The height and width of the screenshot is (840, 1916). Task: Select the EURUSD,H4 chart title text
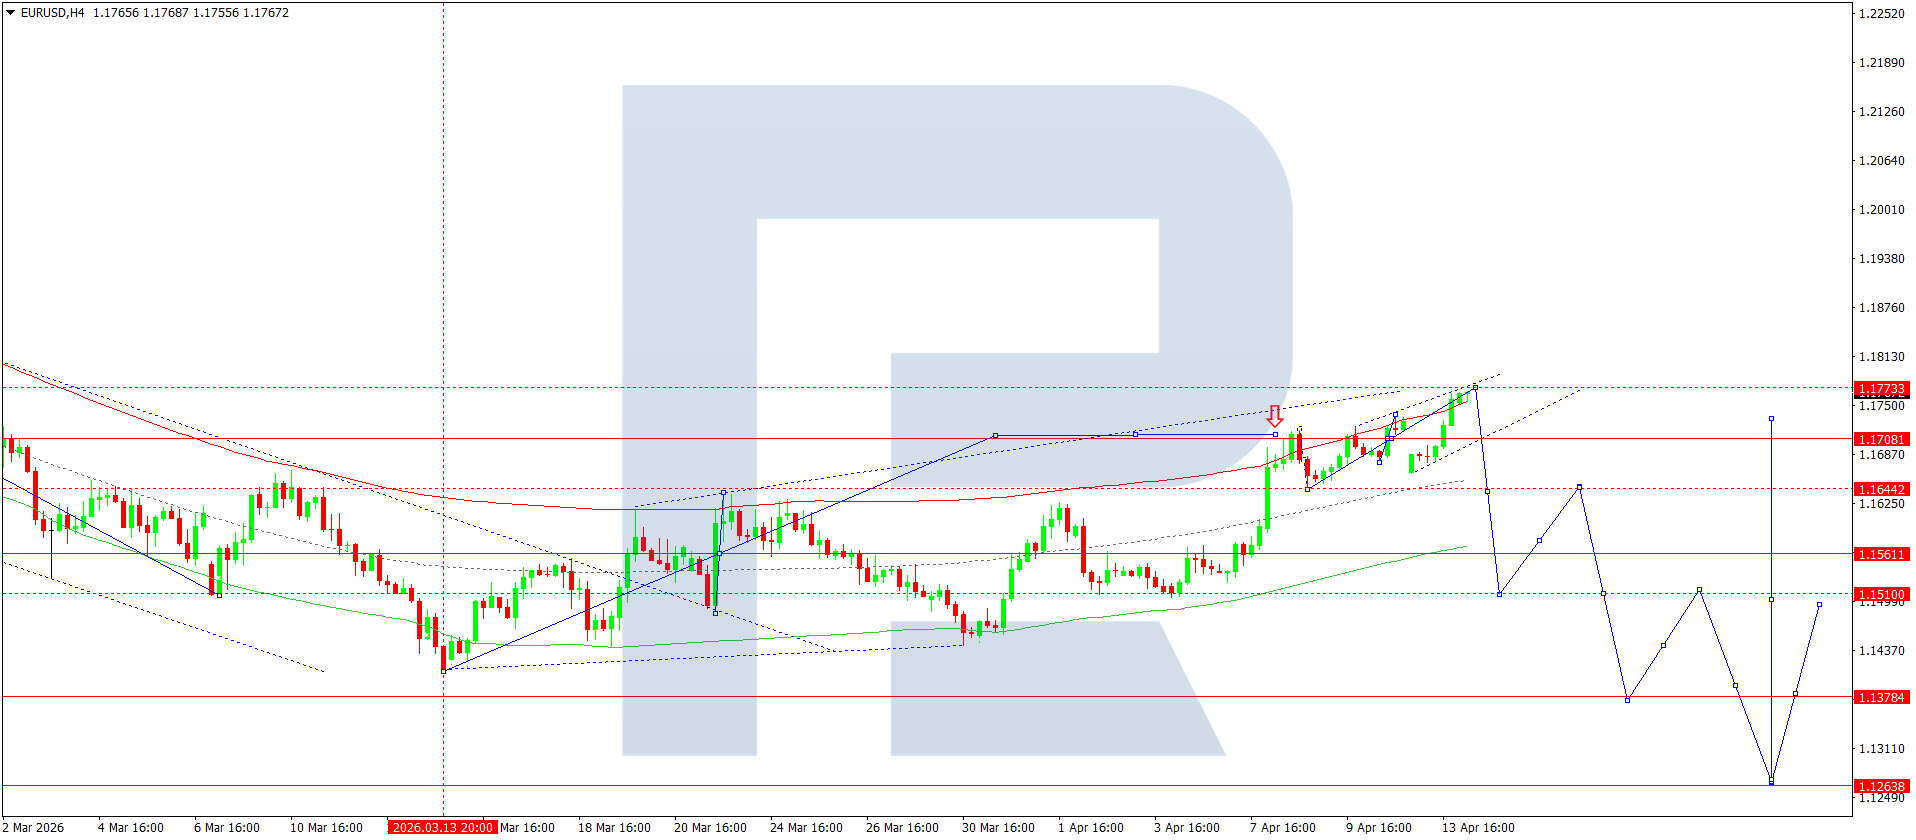pos(52,13)
